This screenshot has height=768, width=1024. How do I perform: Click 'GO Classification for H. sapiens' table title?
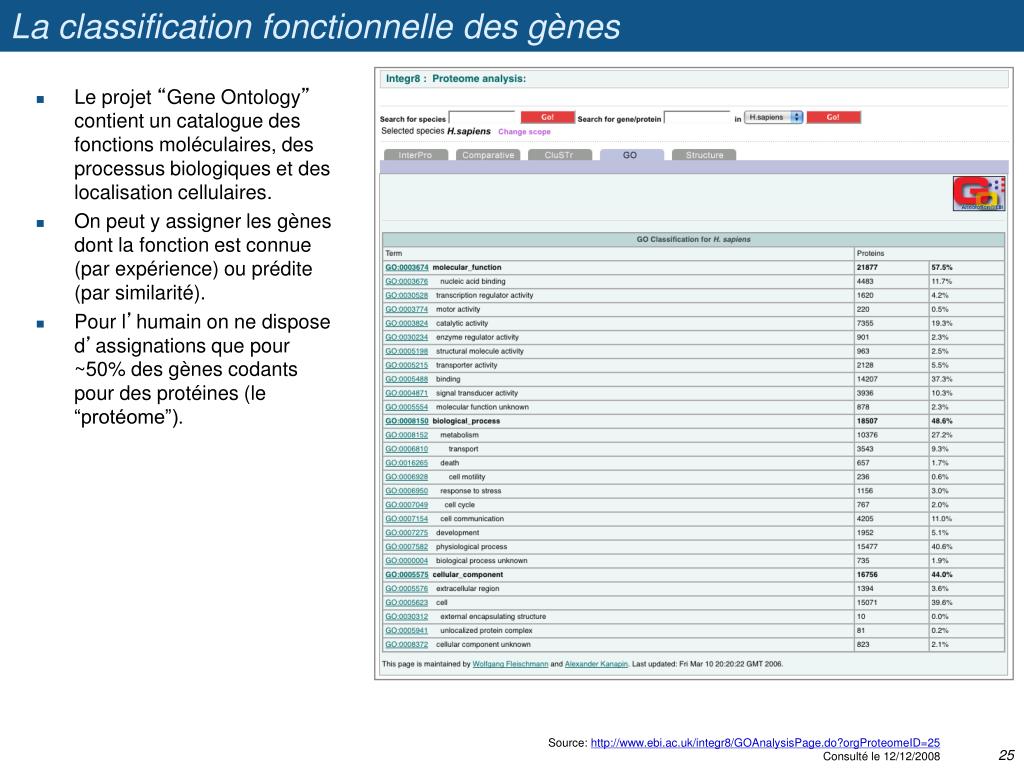pos(694,240)
